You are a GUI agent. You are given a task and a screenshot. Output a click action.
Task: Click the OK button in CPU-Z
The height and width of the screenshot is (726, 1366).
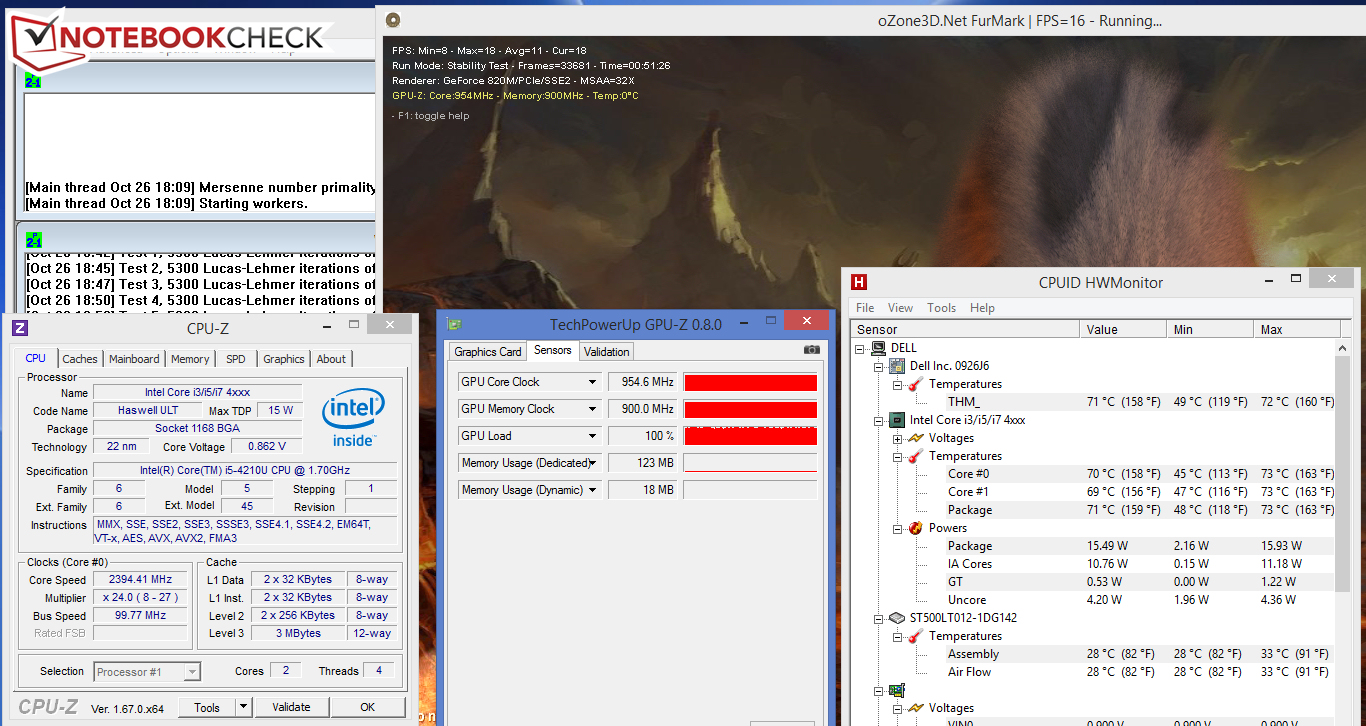point(367,707)
